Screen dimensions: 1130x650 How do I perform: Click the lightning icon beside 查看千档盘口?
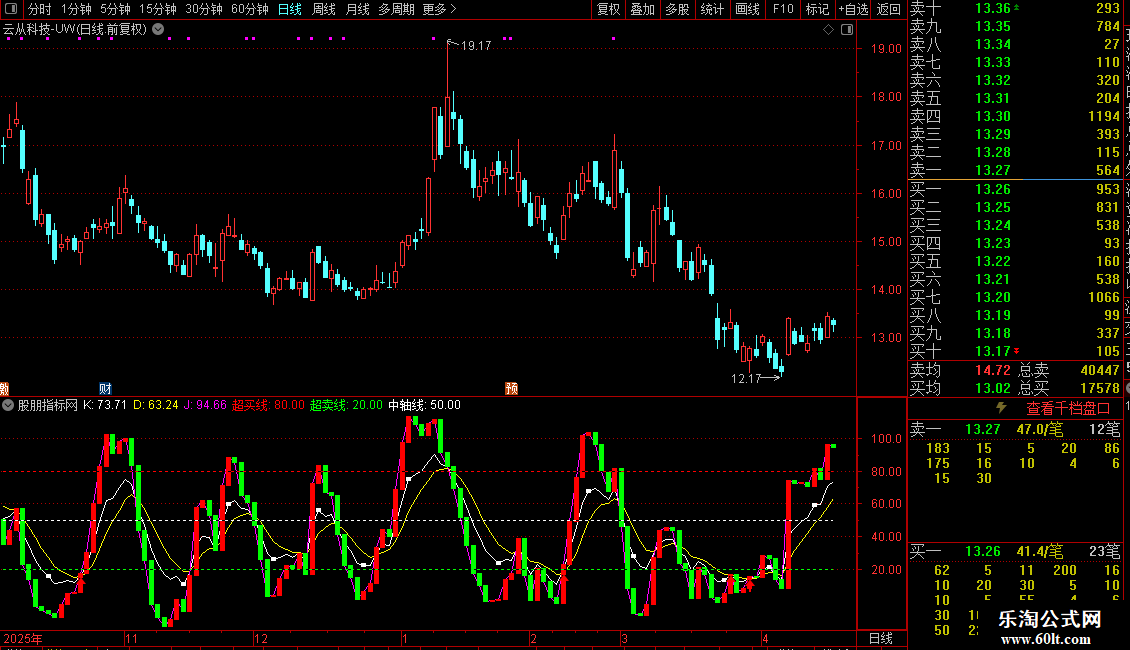pyautogui.click(x=1001, y=408)
